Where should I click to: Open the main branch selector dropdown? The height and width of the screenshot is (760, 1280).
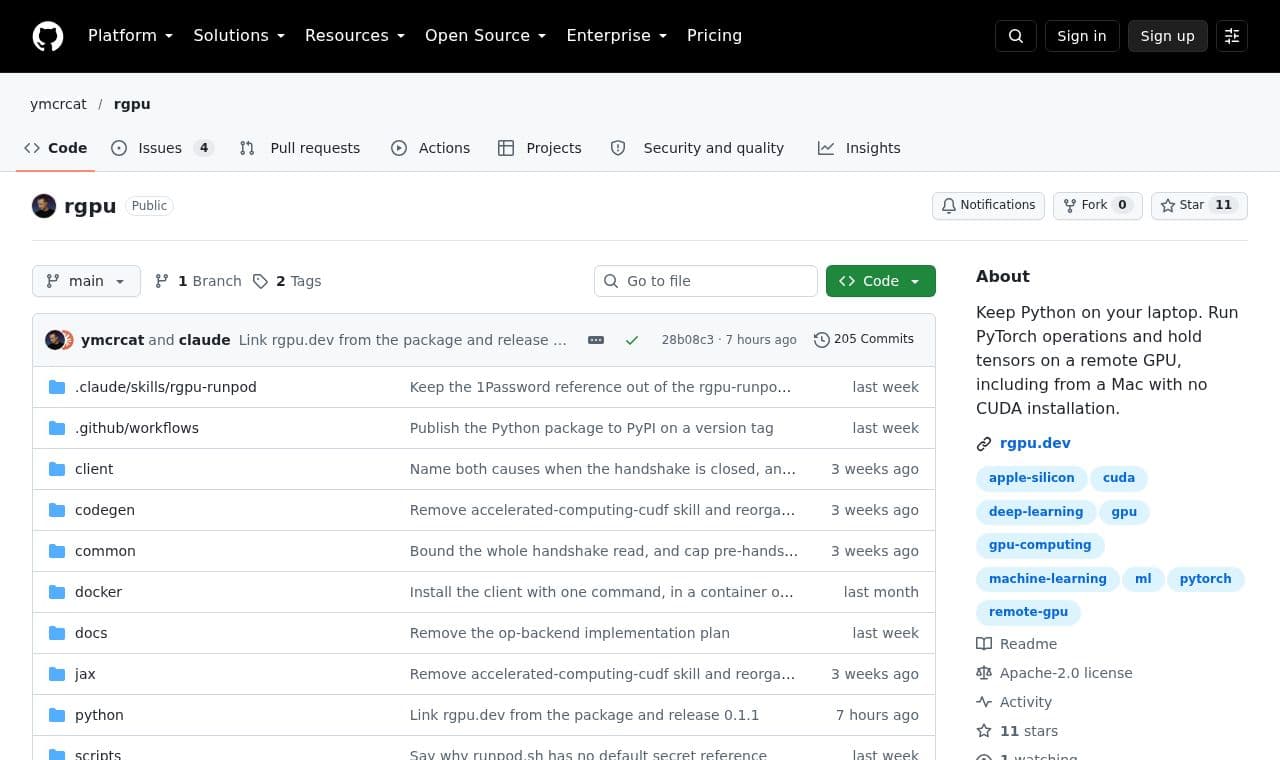(86, 281)
